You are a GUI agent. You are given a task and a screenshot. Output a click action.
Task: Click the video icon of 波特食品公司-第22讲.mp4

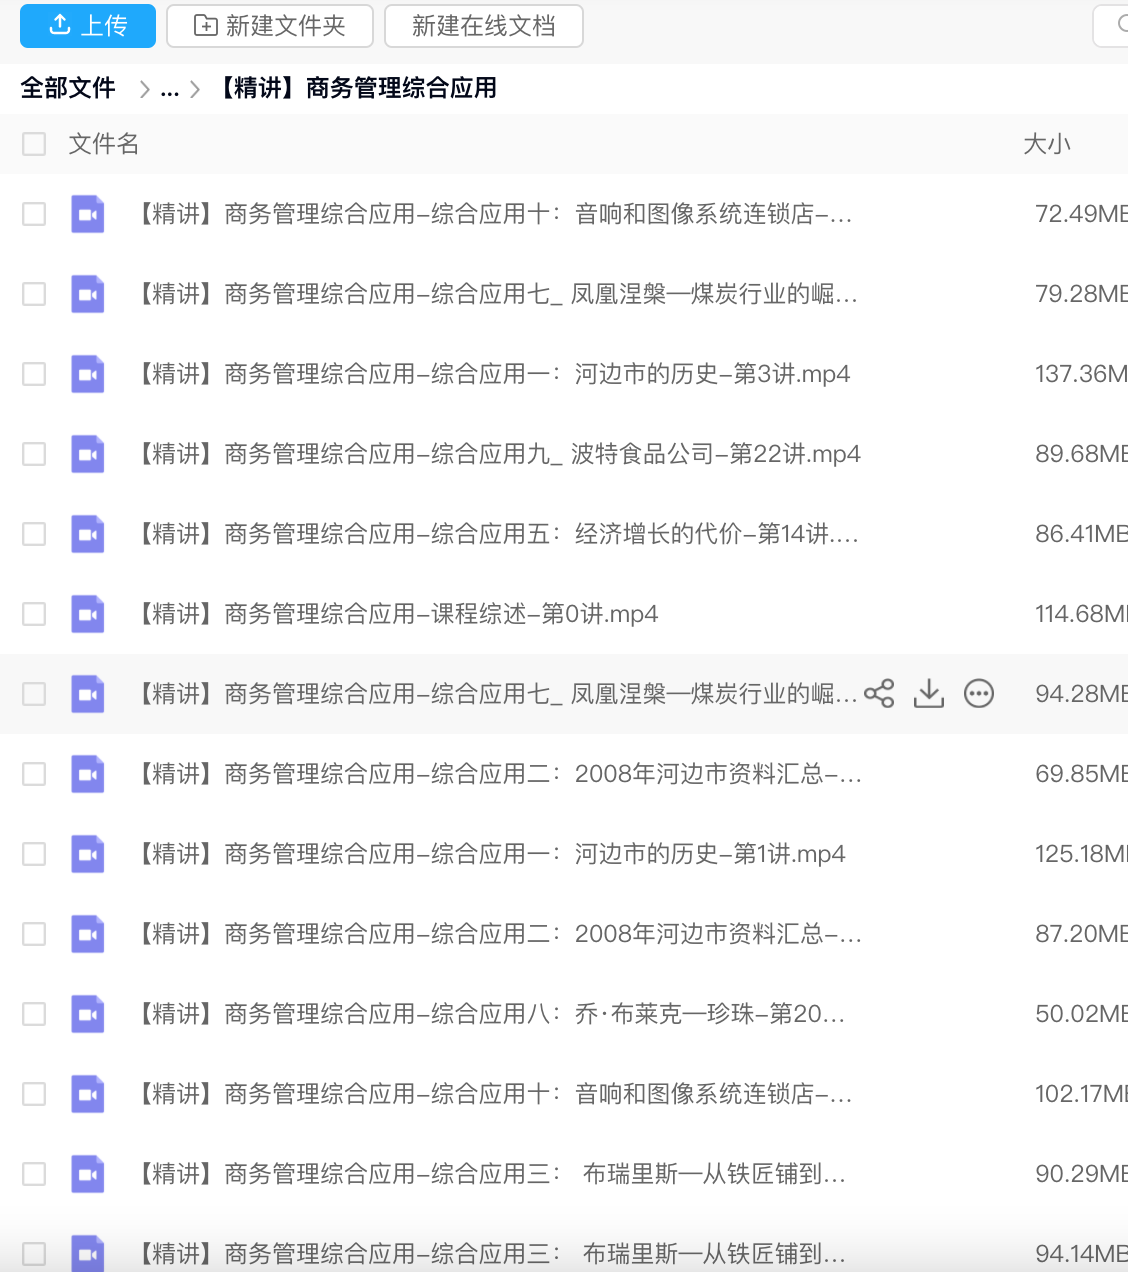click(88, 454)
